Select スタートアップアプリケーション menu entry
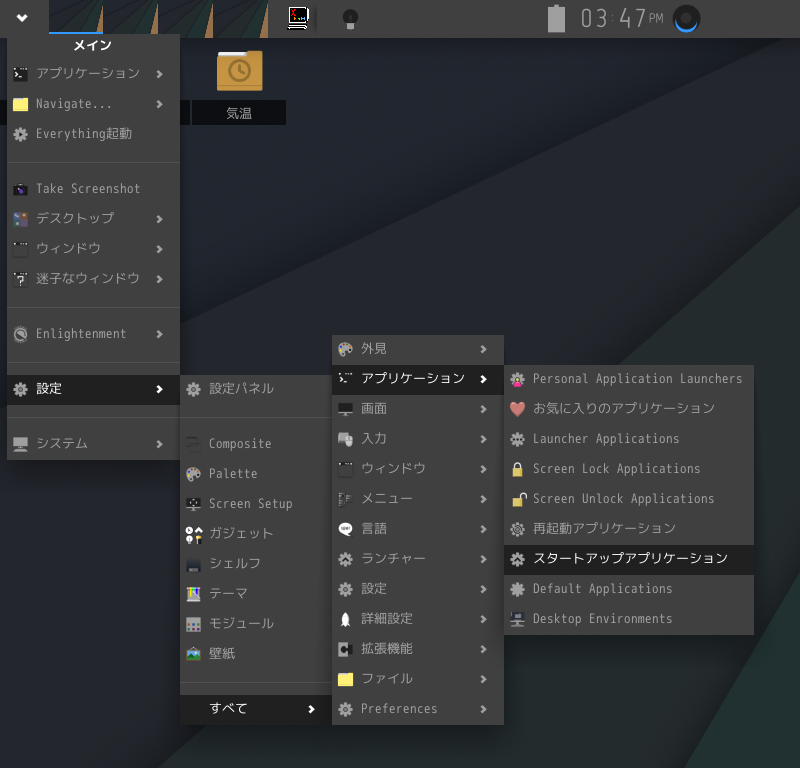The height and width of the screenshot is (768, 800). (629, 560)
